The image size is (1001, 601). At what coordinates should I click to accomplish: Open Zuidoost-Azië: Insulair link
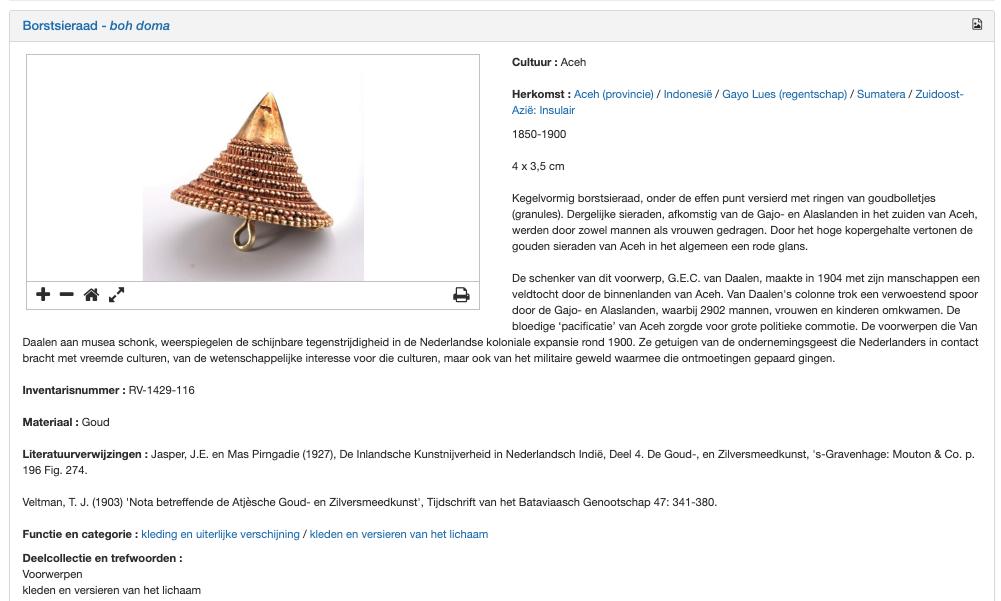point(737,102)
